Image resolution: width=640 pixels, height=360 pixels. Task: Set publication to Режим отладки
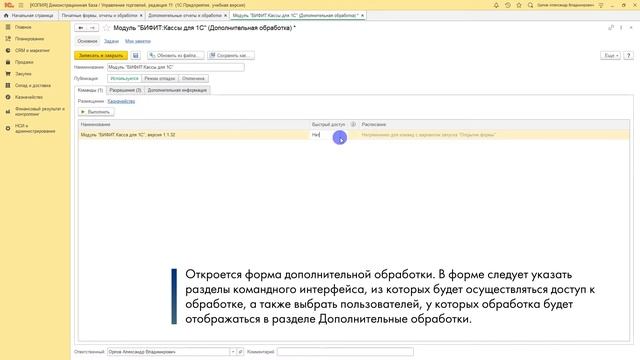point(160,78)
